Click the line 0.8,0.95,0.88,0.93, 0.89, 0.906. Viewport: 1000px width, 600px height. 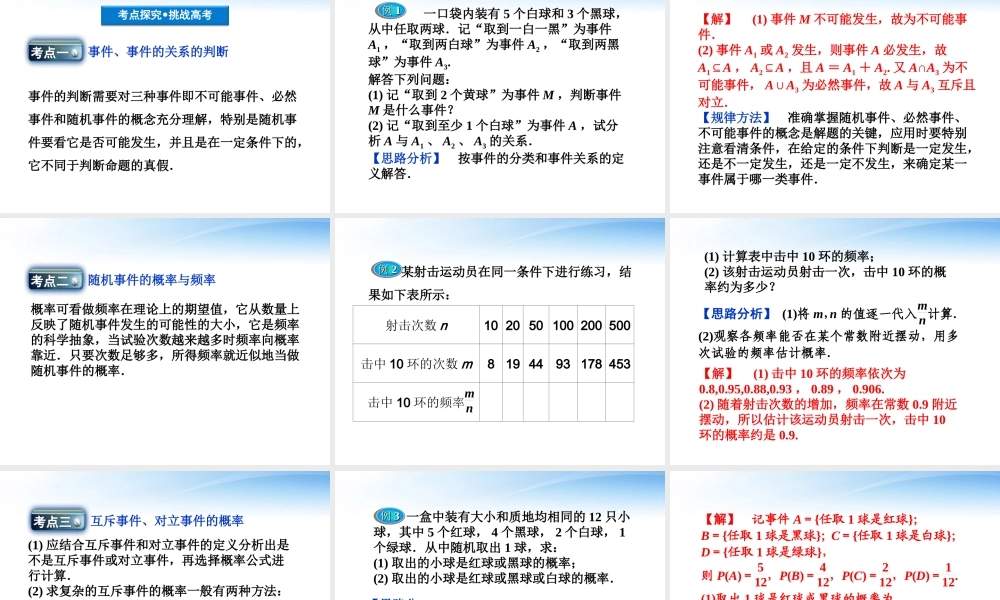pos(791,389)
